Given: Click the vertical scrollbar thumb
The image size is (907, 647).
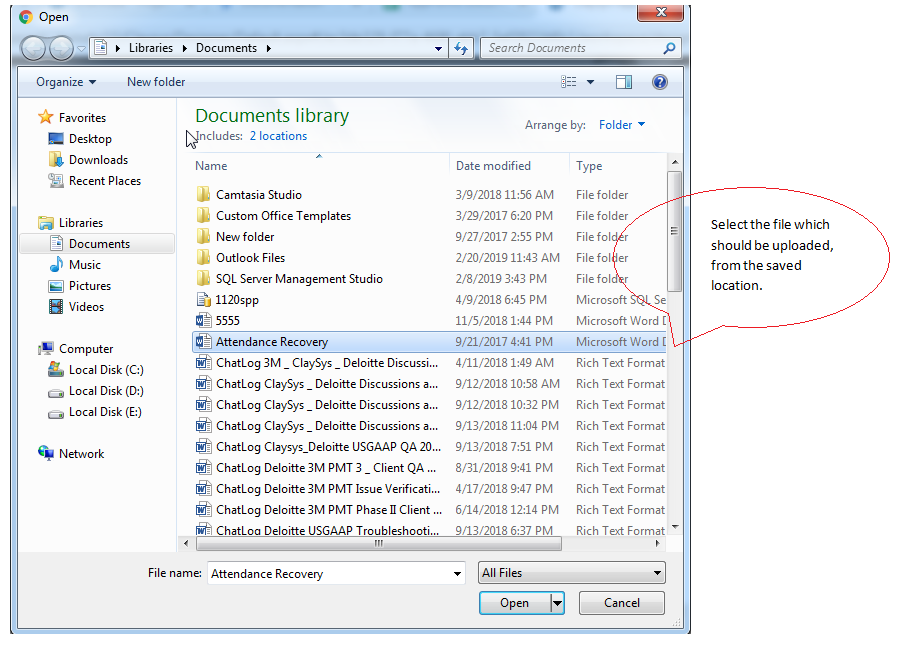Looking at the screenshot, I should [674, 231].
